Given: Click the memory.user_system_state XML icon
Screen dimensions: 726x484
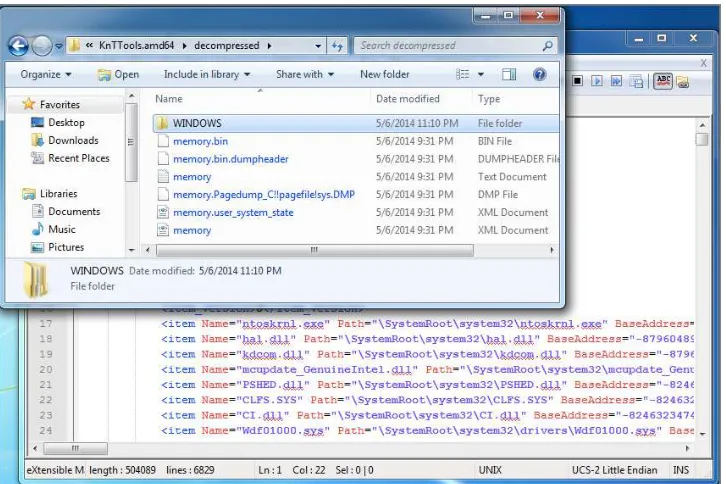Looking at the screenshot, I should point(163,213).
